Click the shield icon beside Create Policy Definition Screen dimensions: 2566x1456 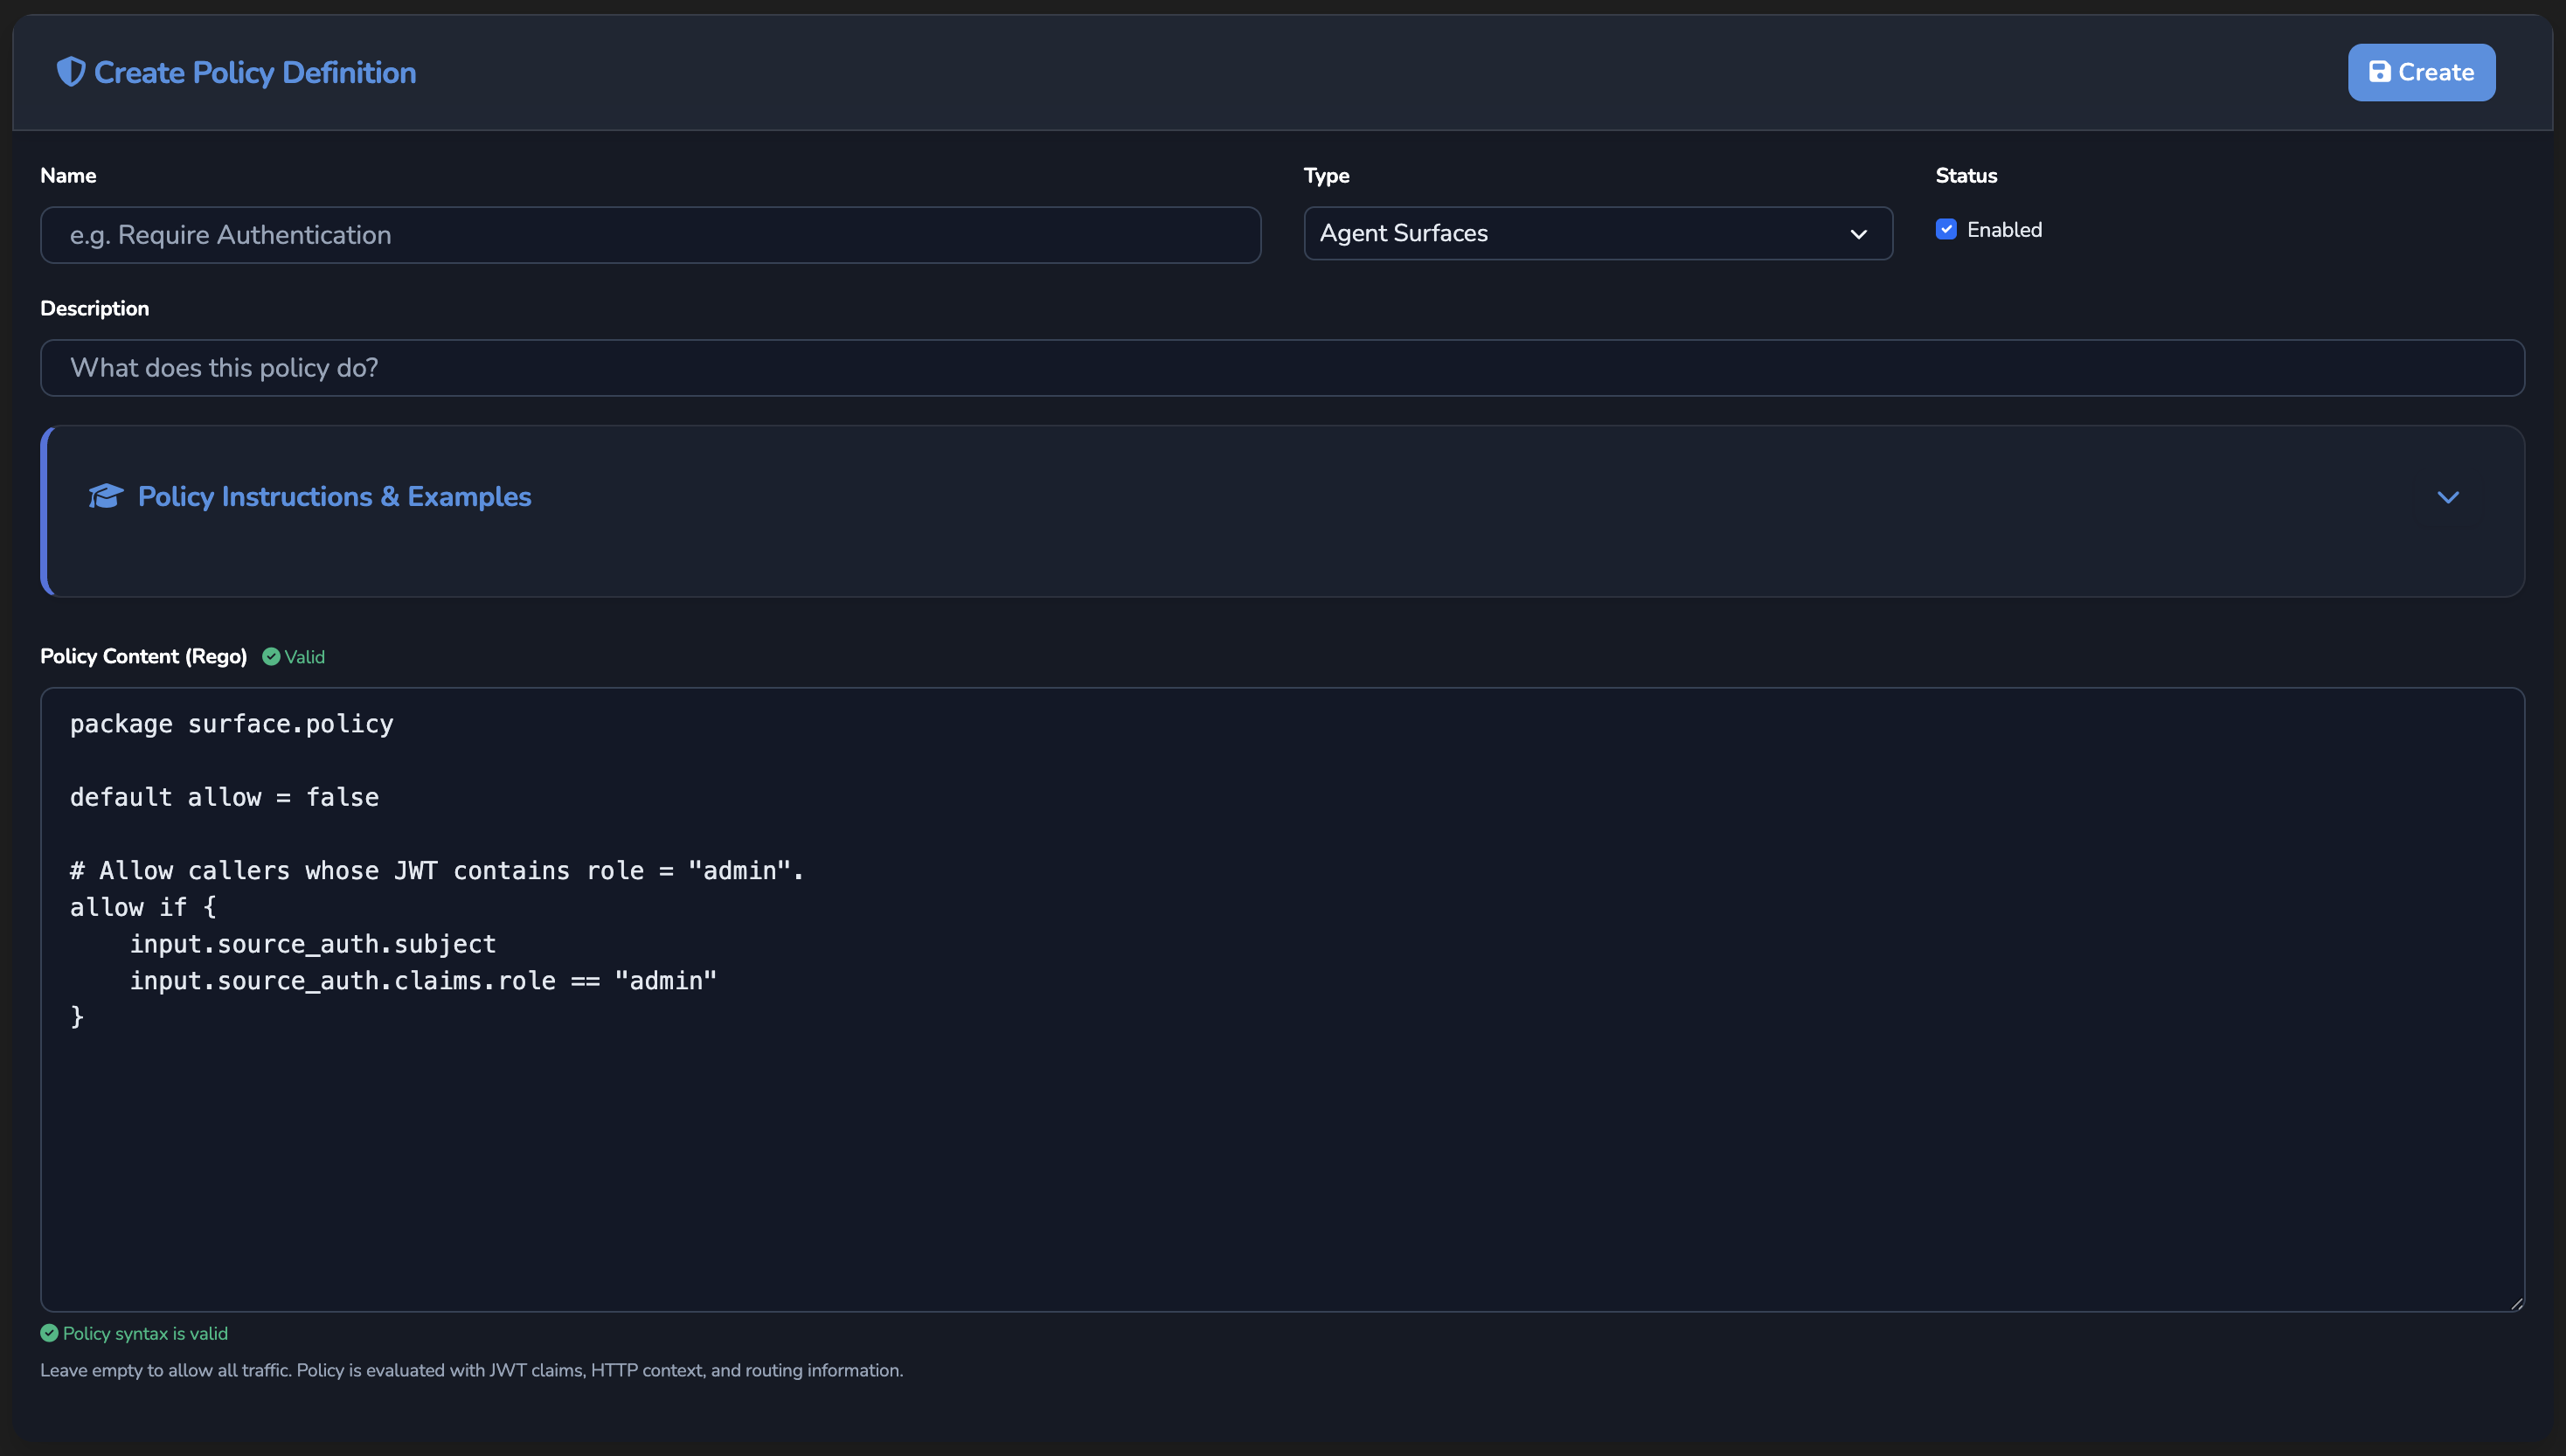(70, 72)
